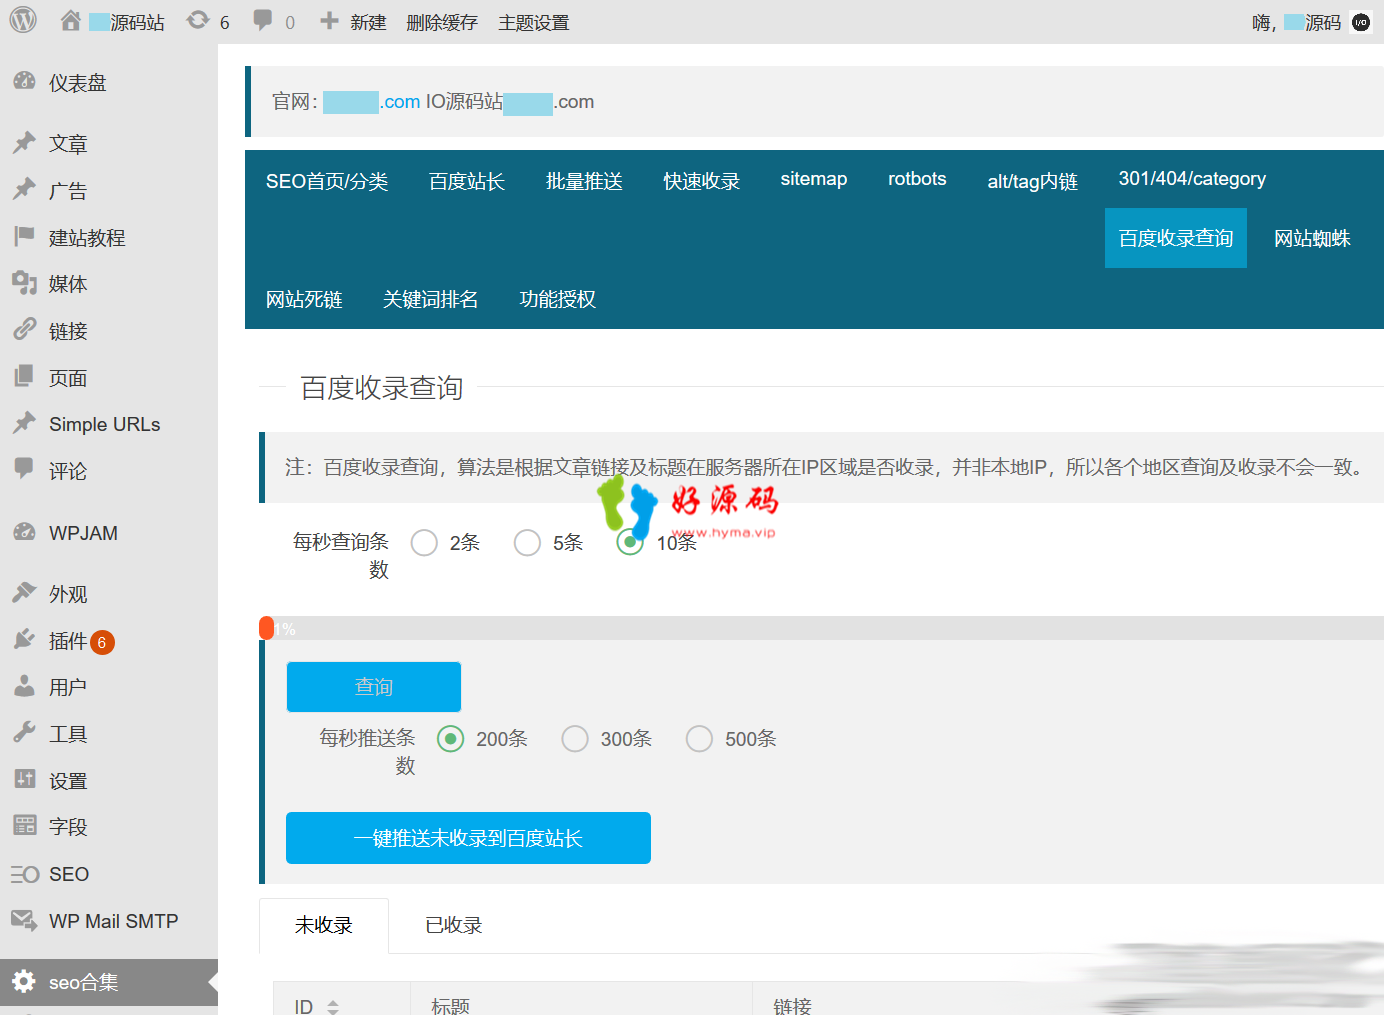This screenshot has width=1384, height=1015.
Task: Open the rotbots tab
Action: coord(917,179)
